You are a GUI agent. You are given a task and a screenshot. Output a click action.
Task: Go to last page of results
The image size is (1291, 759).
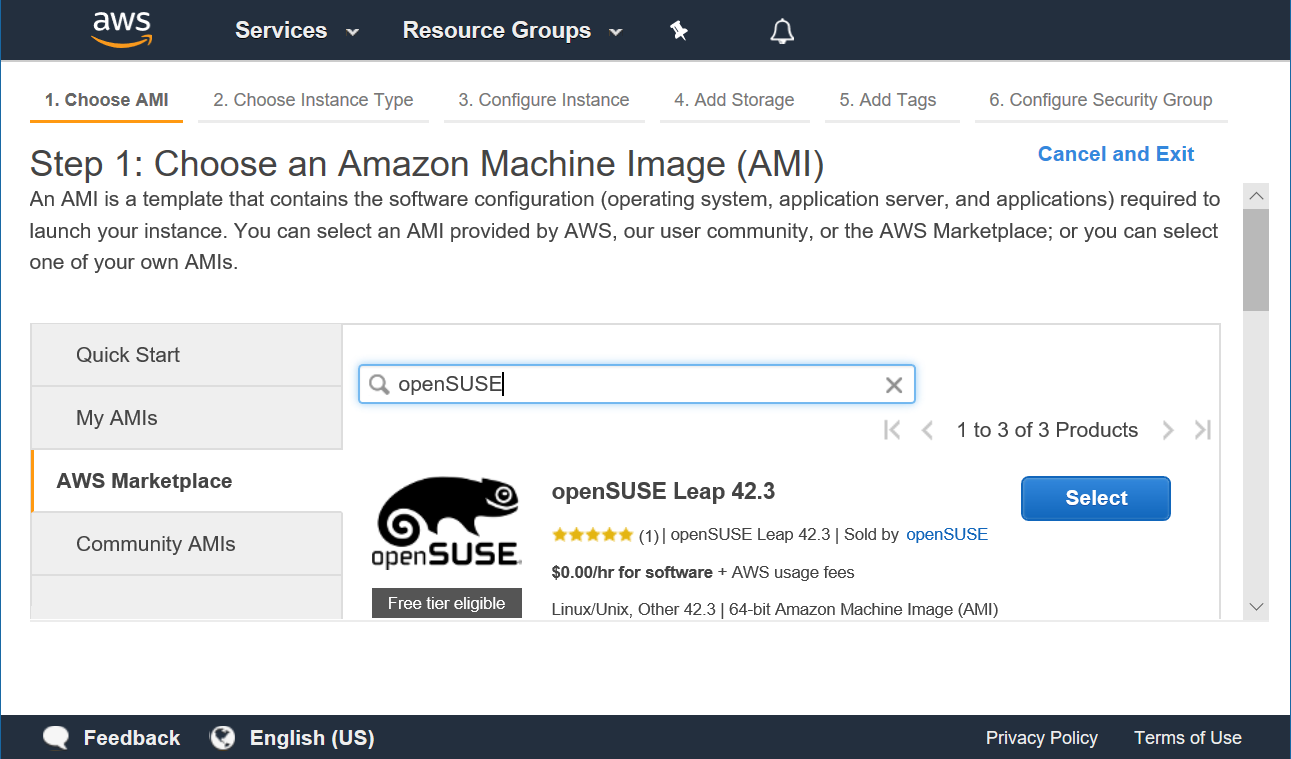1203,430
